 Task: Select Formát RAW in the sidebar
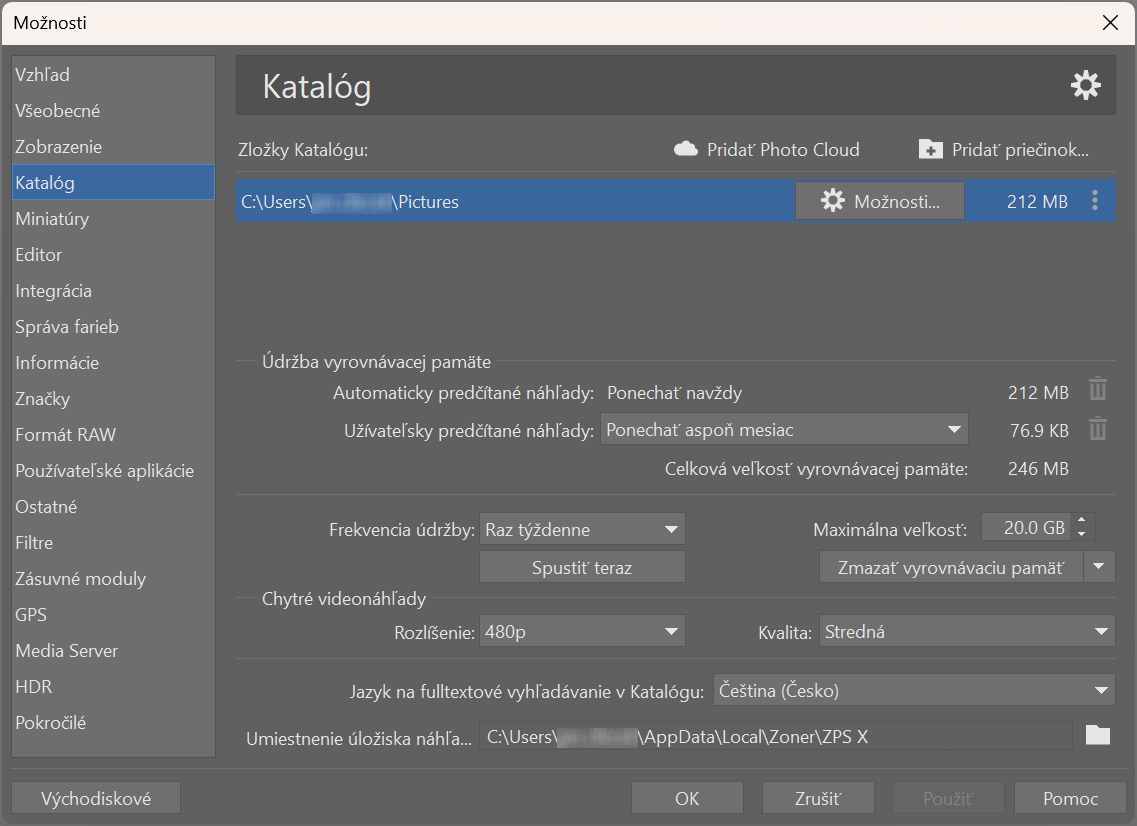tap(113, 434)
